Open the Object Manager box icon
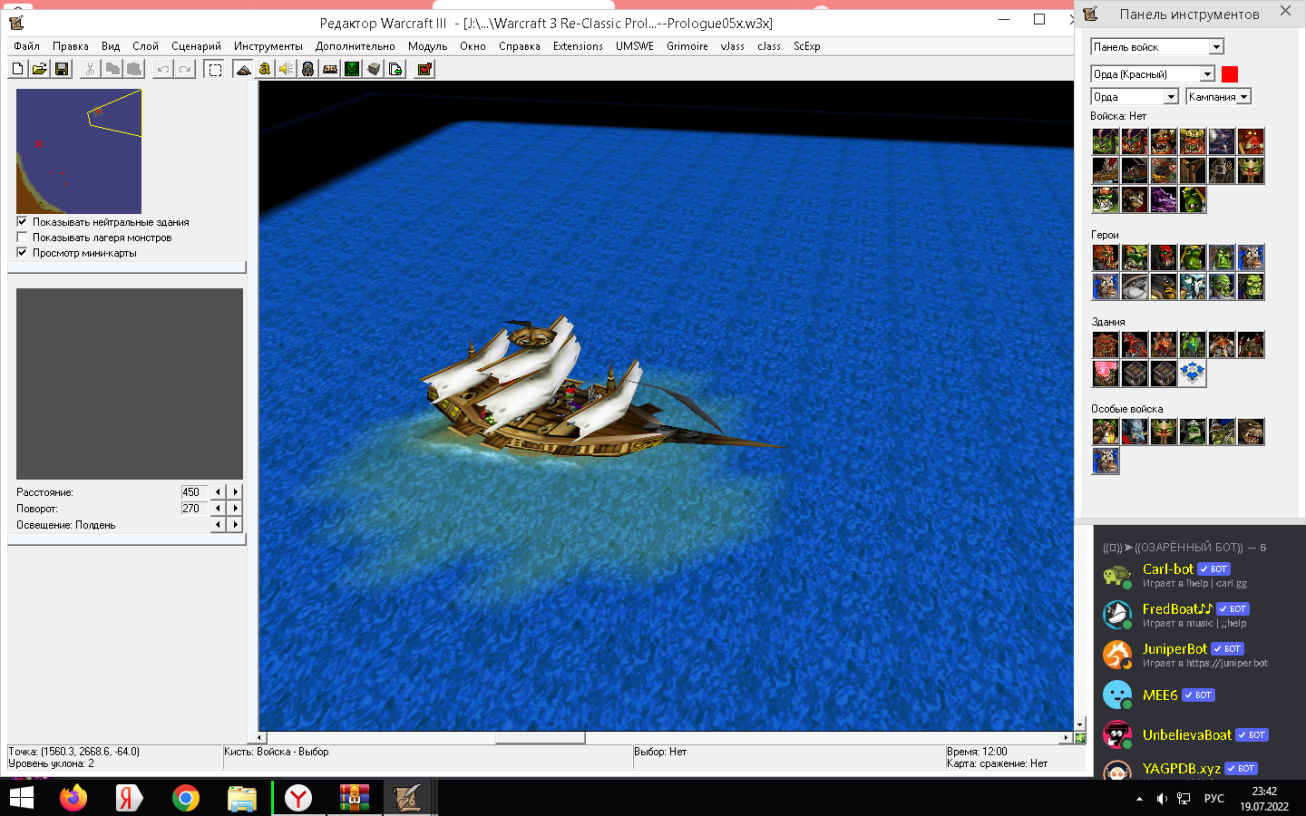Image resolution: width=1306 pixels, height=816 pixels. (x=373, y=69)
